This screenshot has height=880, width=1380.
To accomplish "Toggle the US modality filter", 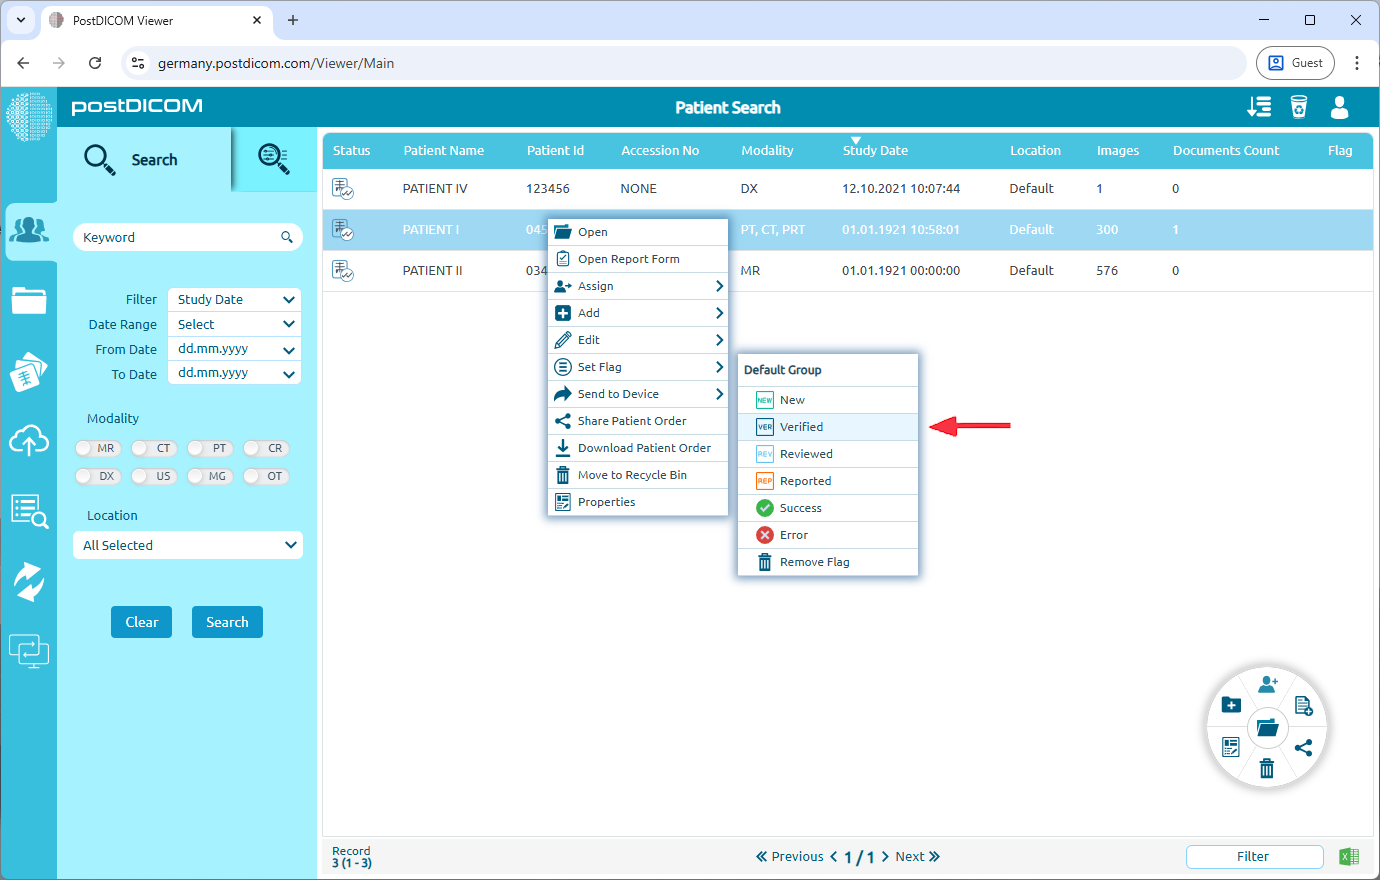I will point(153,476).
